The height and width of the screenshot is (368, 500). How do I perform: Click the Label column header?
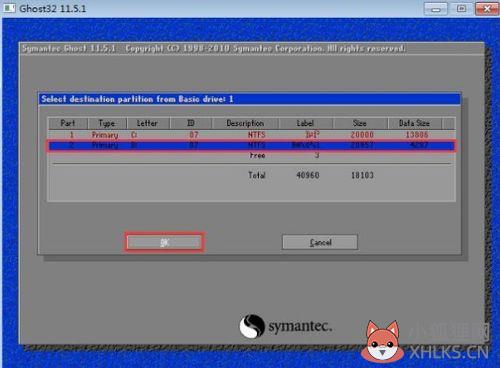306,123
